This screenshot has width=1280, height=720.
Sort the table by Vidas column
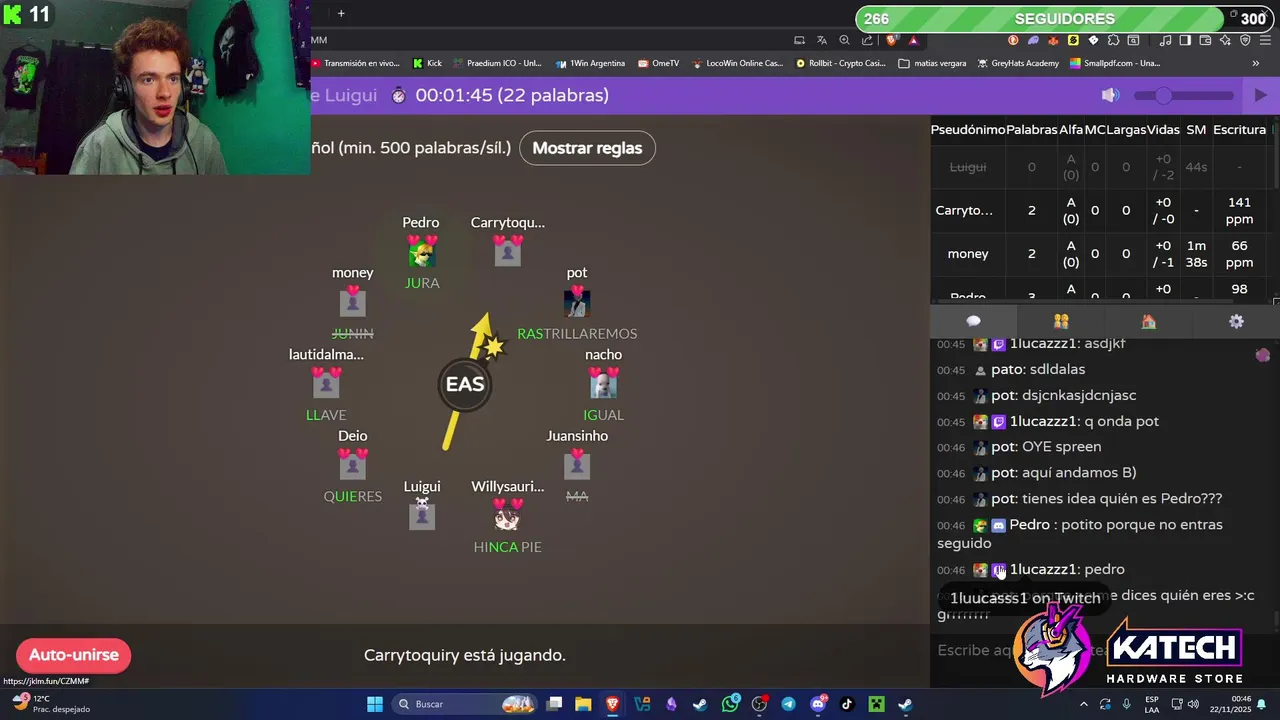1163,130
